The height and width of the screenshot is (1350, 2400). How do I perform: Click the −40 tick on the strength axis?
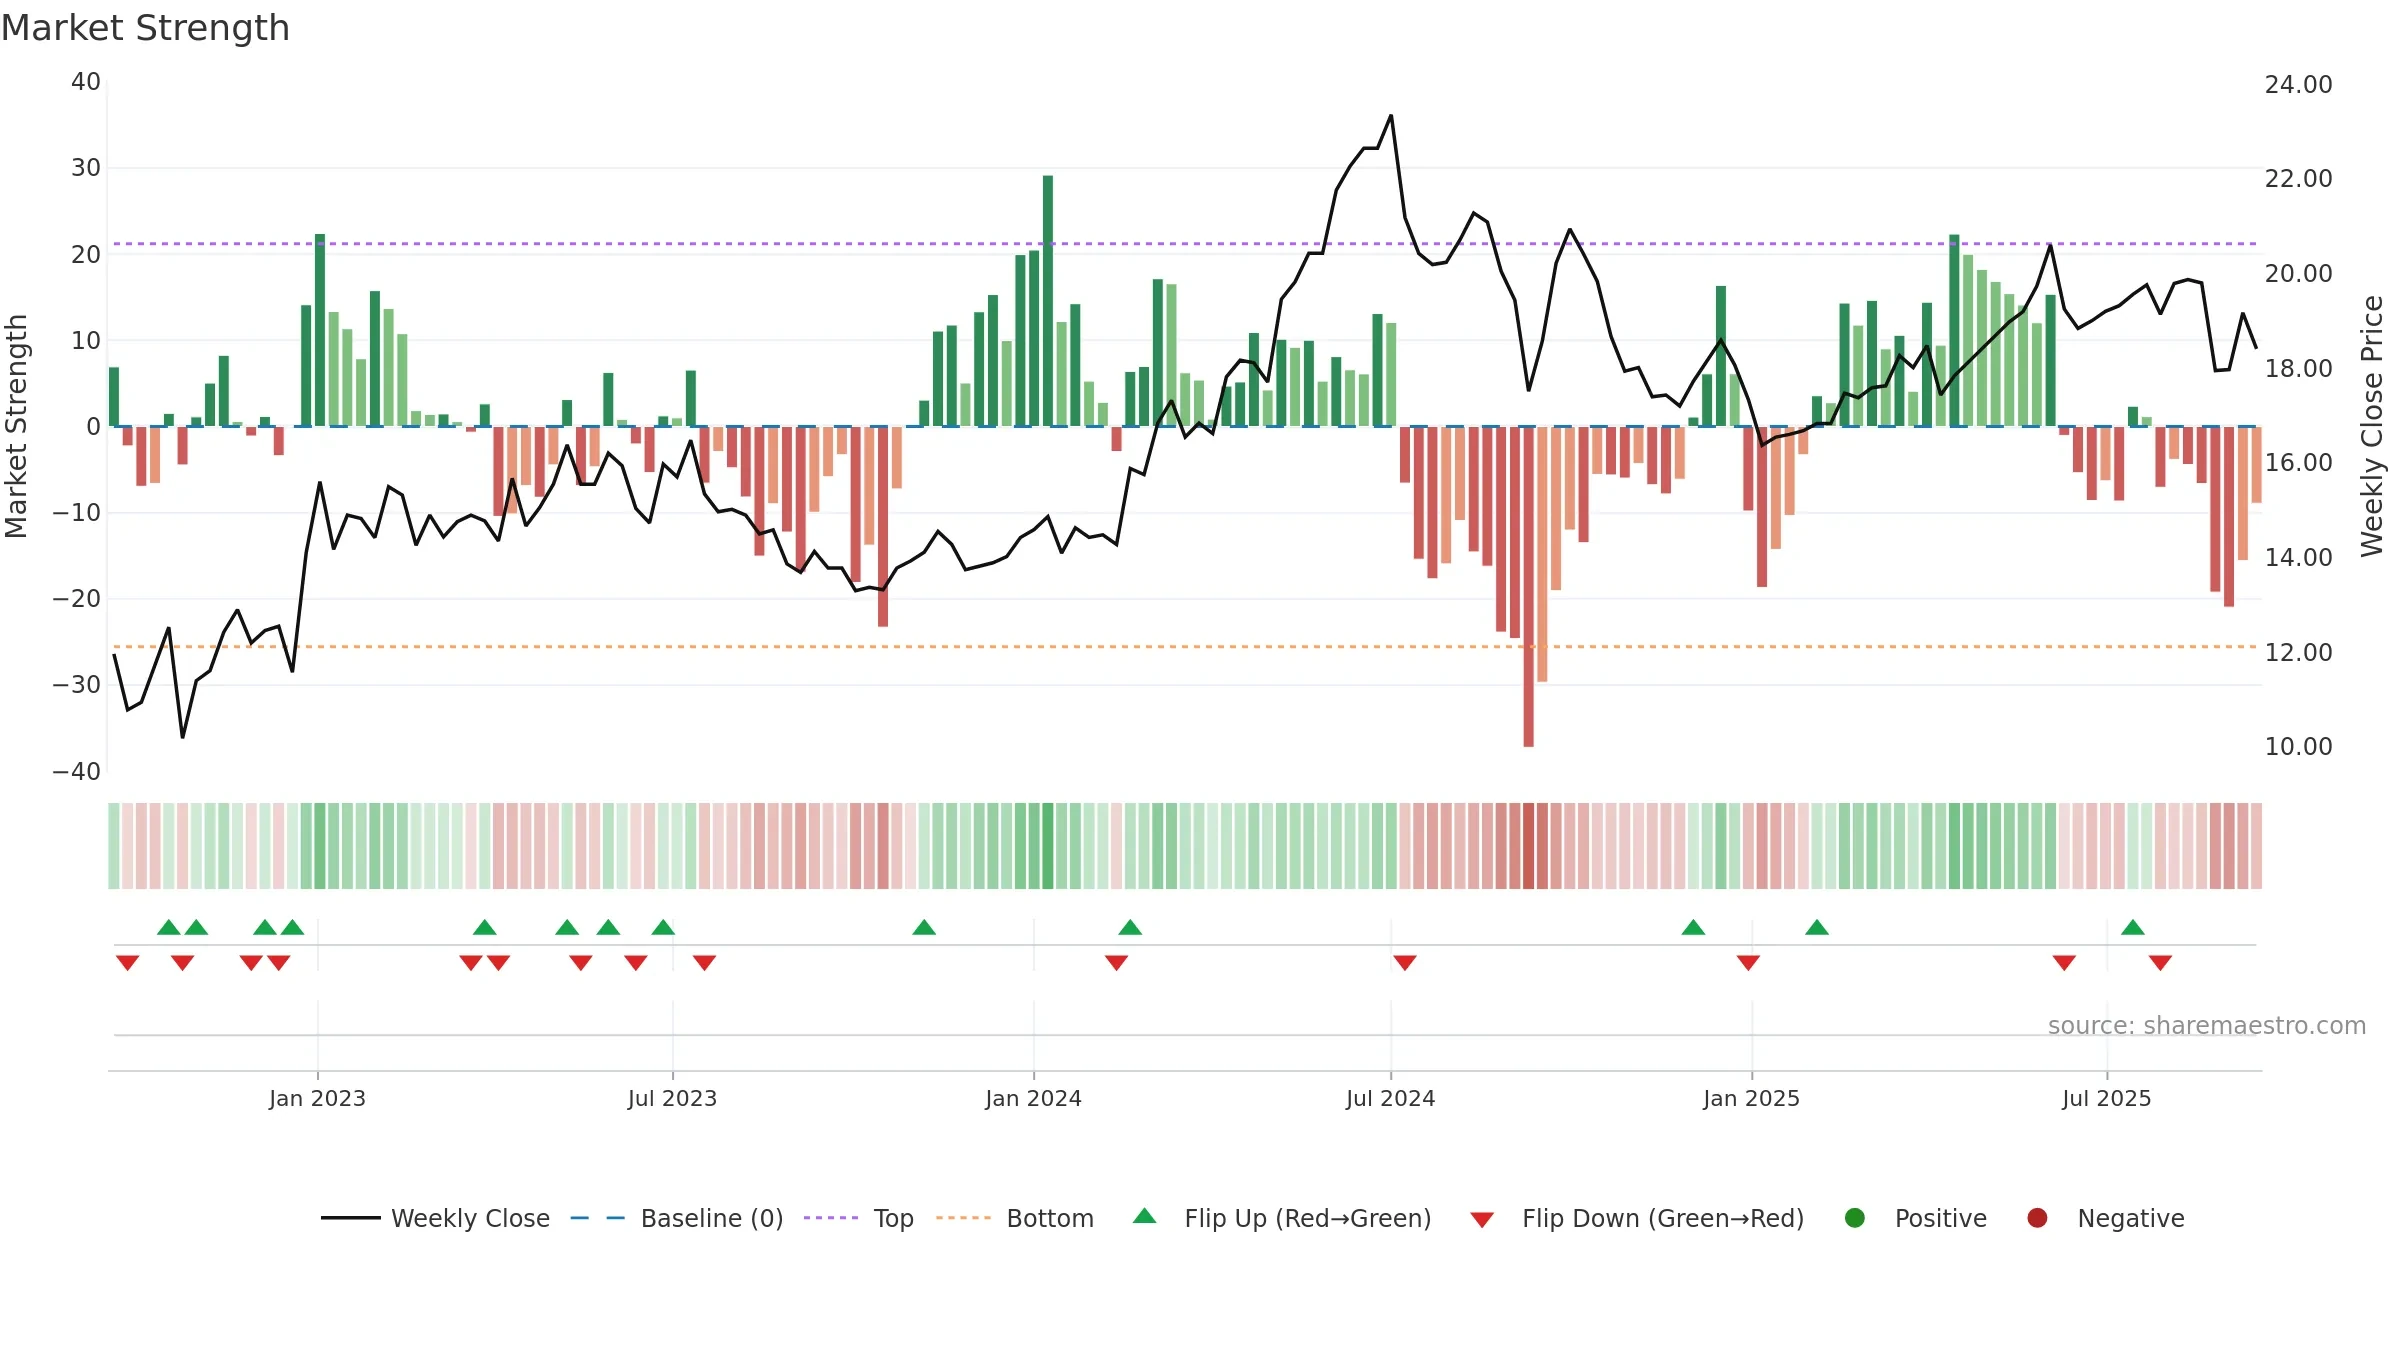pyautogui.click(x=76, y=772)
